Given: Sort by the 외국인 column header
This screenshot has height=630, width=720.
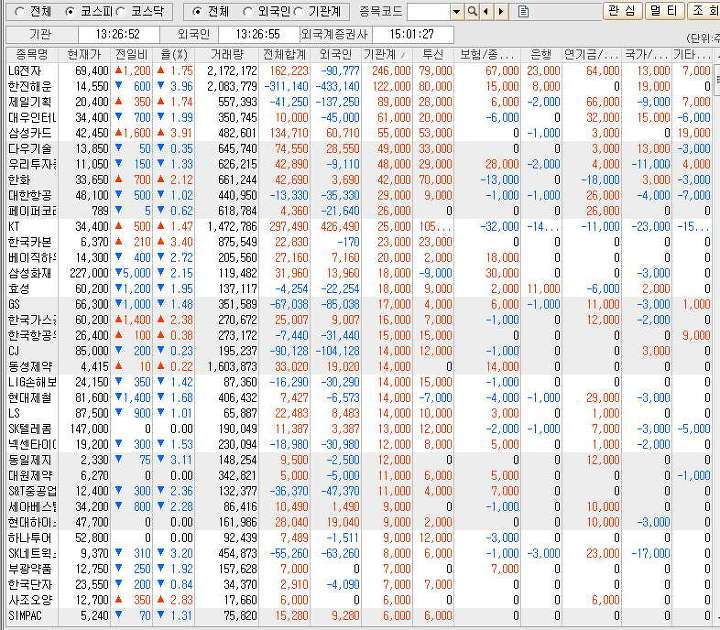Looking at the screenshot, I should click(x=336, y=55).
